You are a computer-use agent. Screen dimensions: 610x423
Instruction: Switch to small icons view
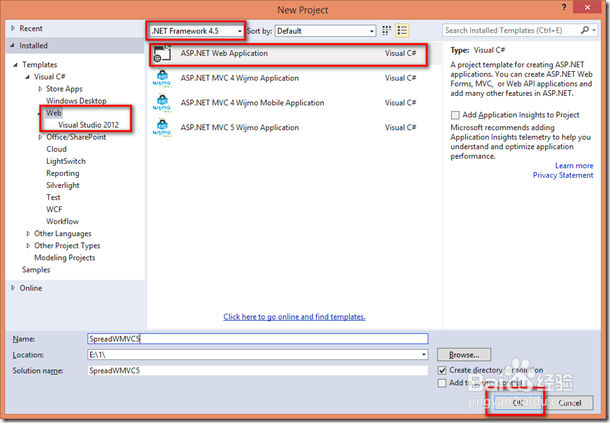point(386,30)
